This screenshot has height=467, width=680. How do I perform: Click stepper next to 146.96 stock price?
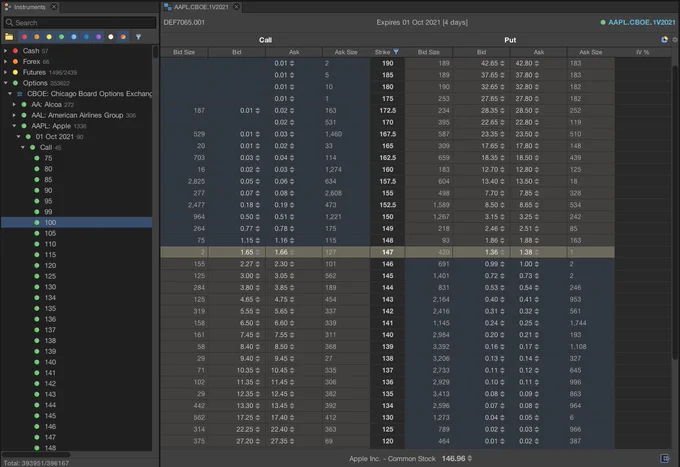[470, 458]
